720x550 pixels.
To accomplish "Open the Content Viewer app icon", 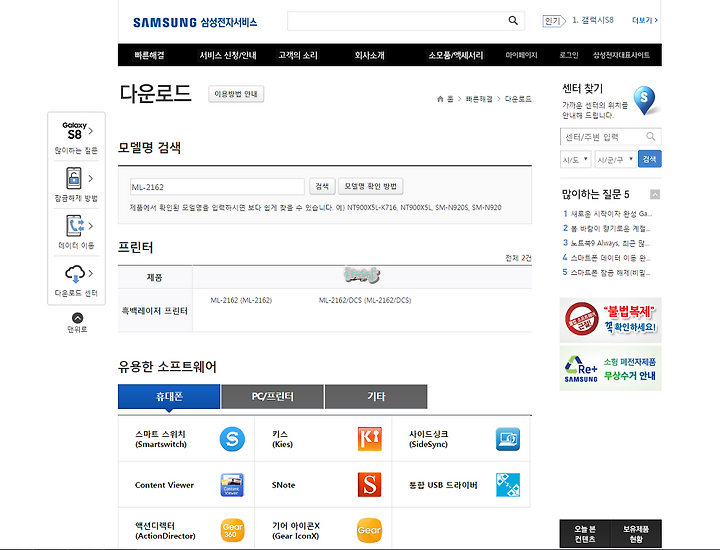I will 232,485.
